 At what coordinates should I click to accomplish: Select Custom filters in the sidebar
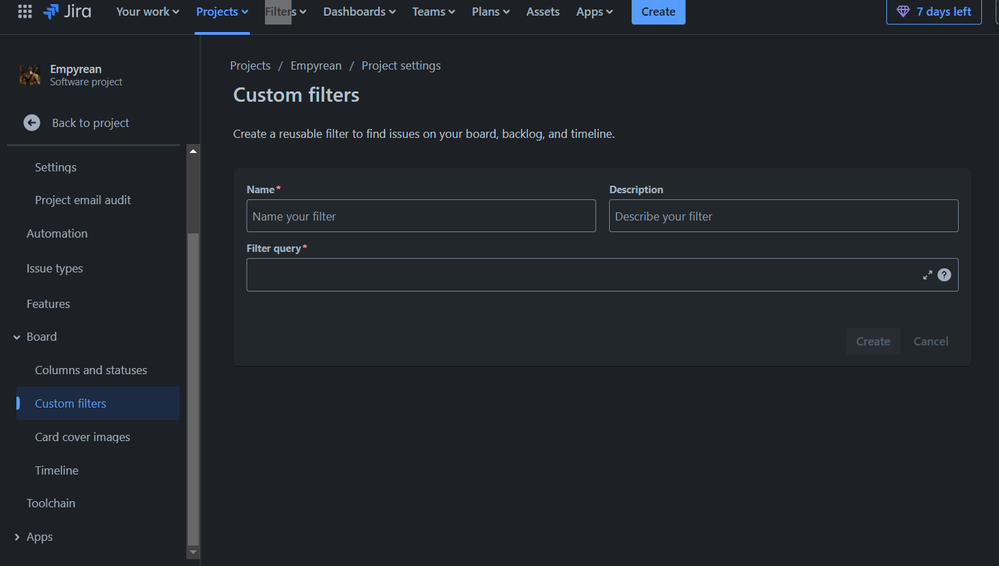coord(97,403)
